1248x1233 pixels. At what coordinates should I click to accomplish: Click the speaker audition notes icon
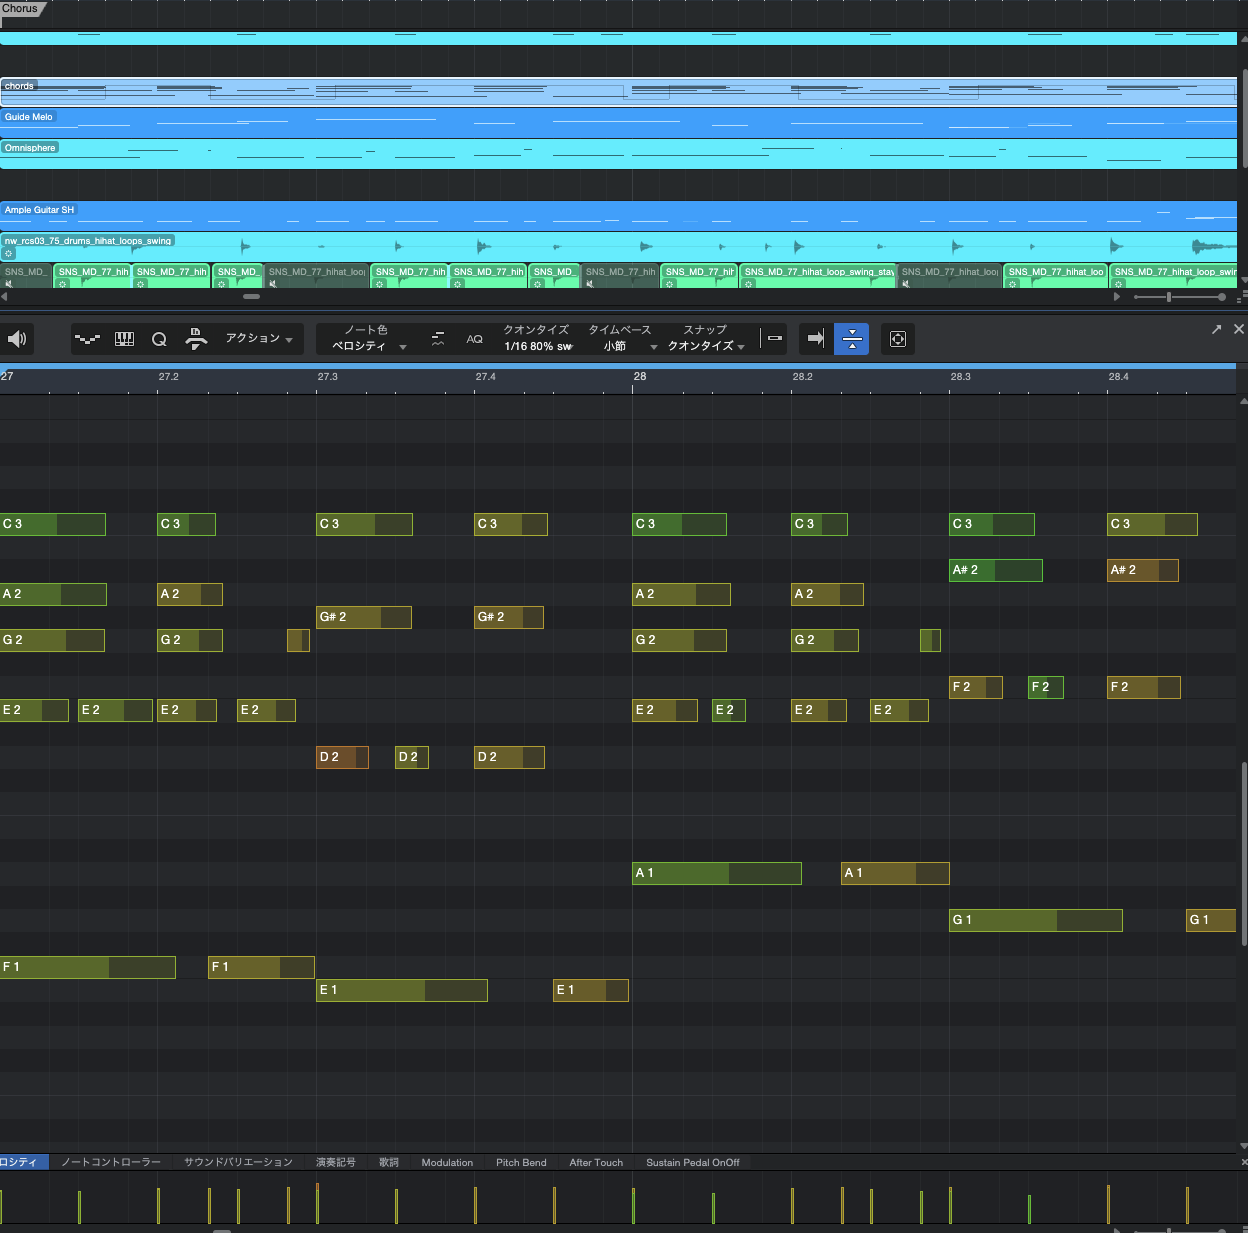tap(17, 339)
